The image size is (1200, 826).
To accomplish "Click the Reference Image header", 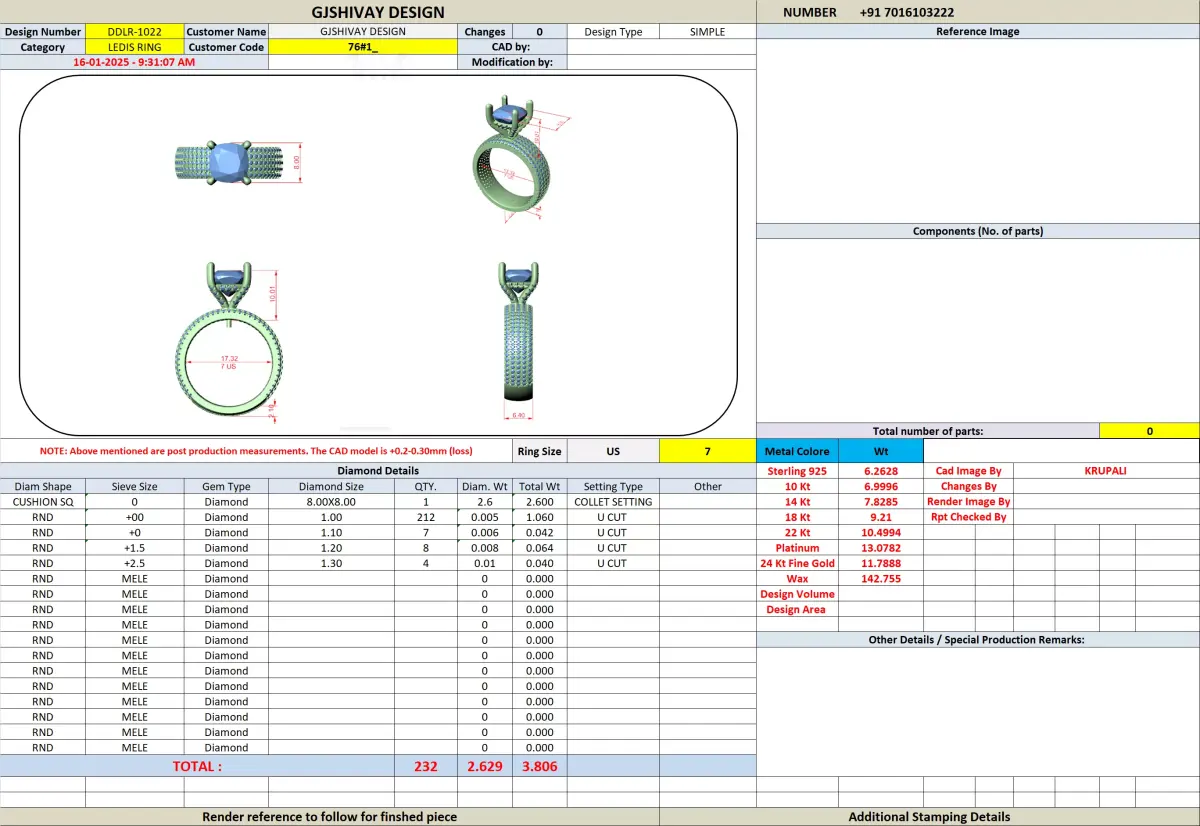I will coord(977,31).
